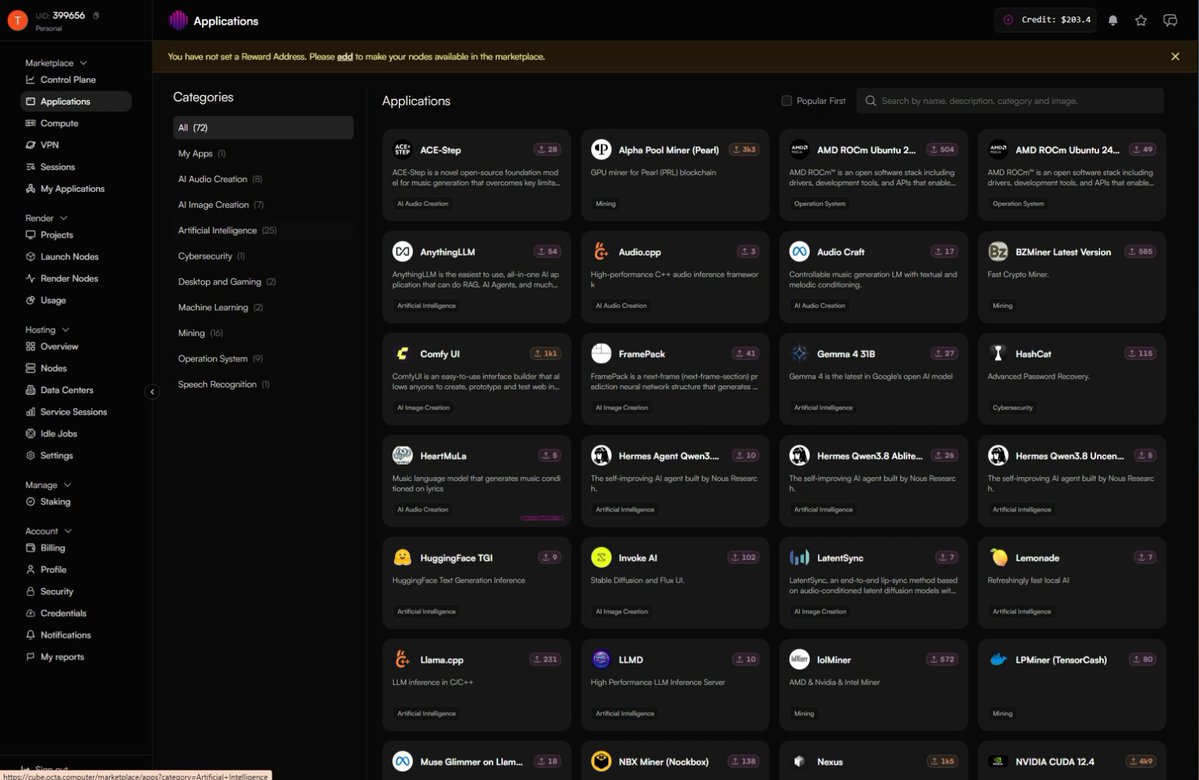Open the chat messages icon in header
The image size is (1199, 780).
(1170, 21)
